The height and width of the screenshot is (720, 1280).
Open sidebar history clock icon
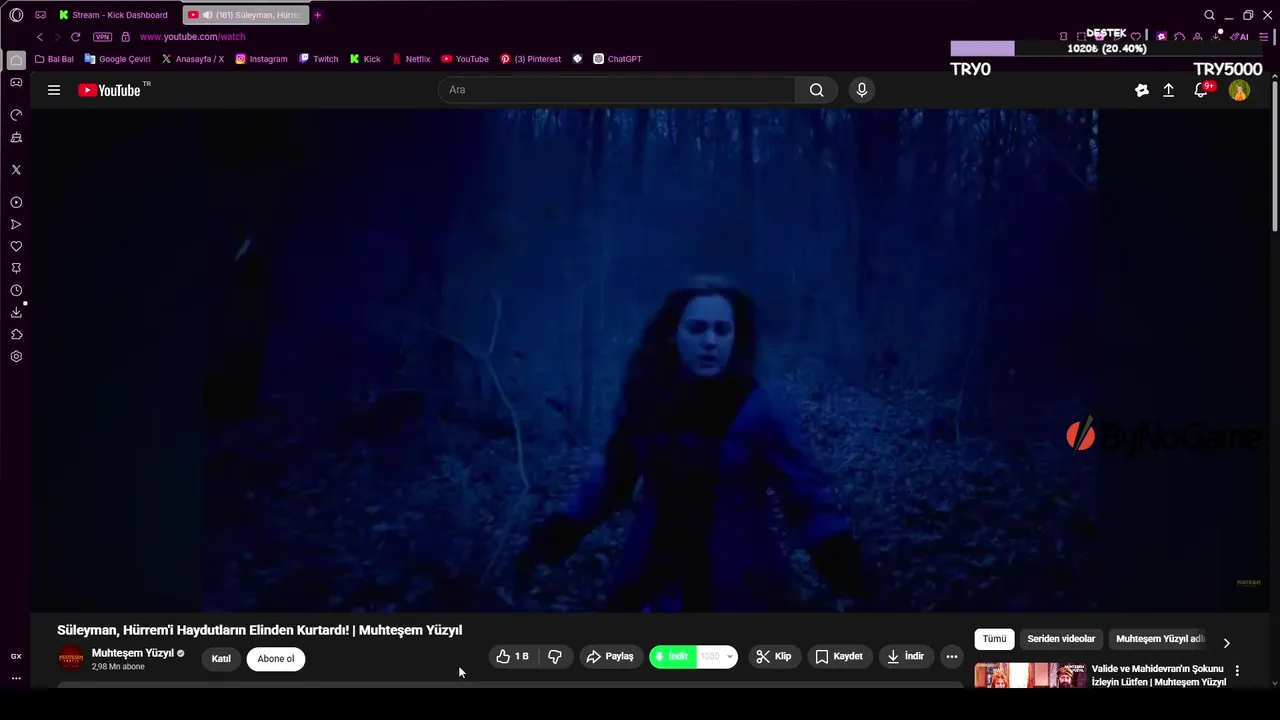pyautogui.click(x=16, y=291)
